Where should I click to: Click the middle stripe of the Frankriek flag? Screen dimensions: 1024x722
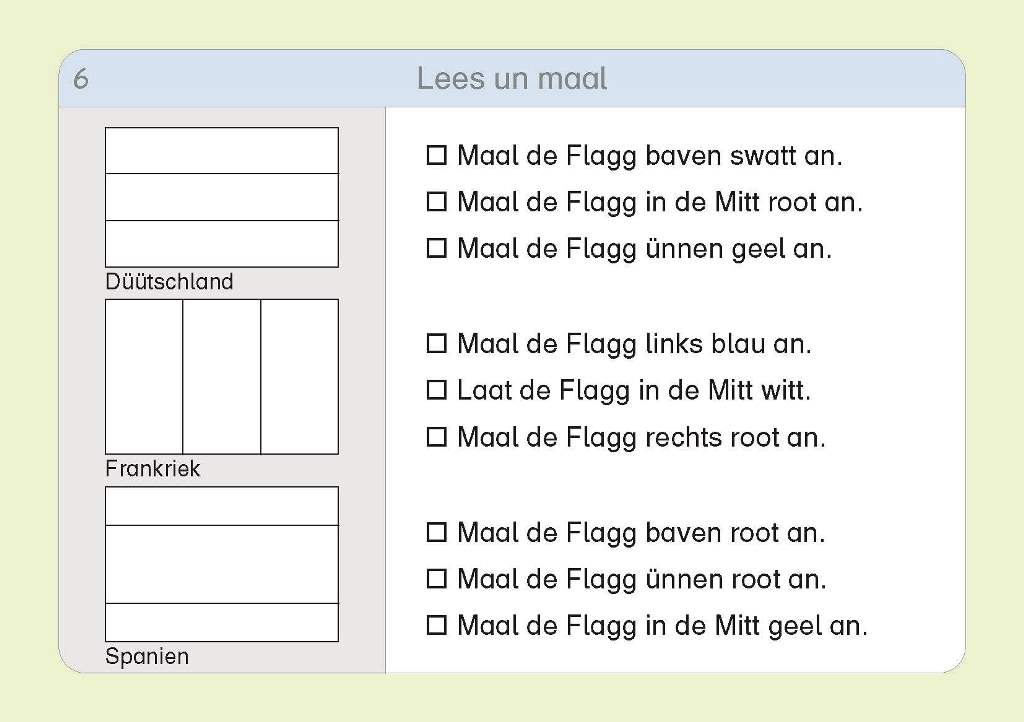(221, 377)
